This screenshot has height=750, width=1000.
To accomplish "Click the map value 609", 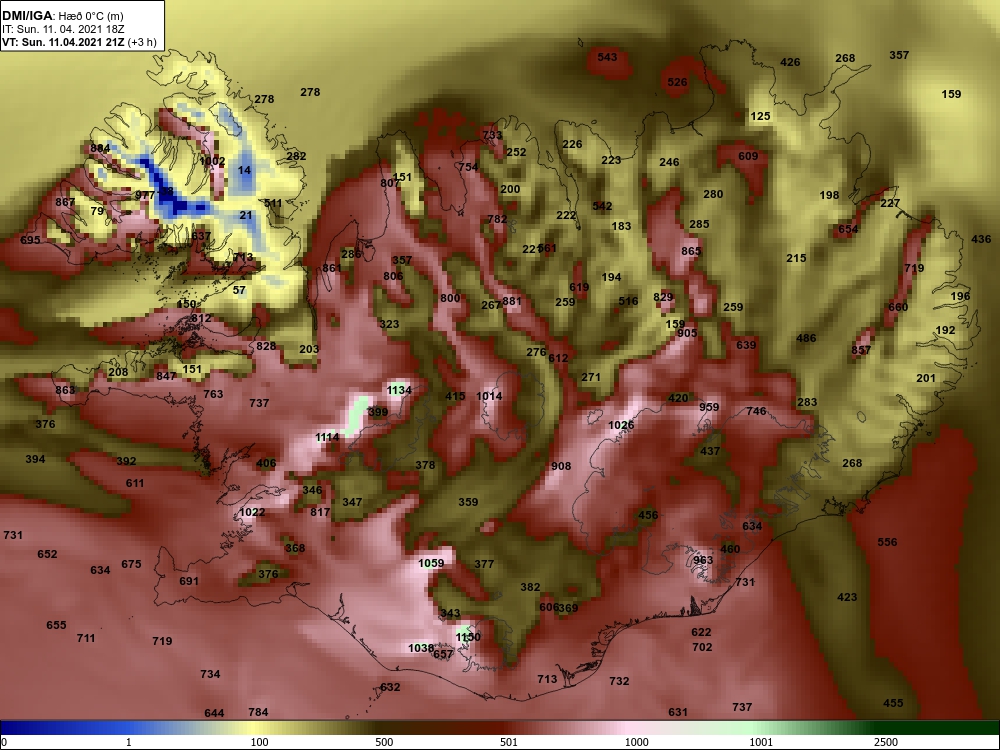I will coord(748,156).
